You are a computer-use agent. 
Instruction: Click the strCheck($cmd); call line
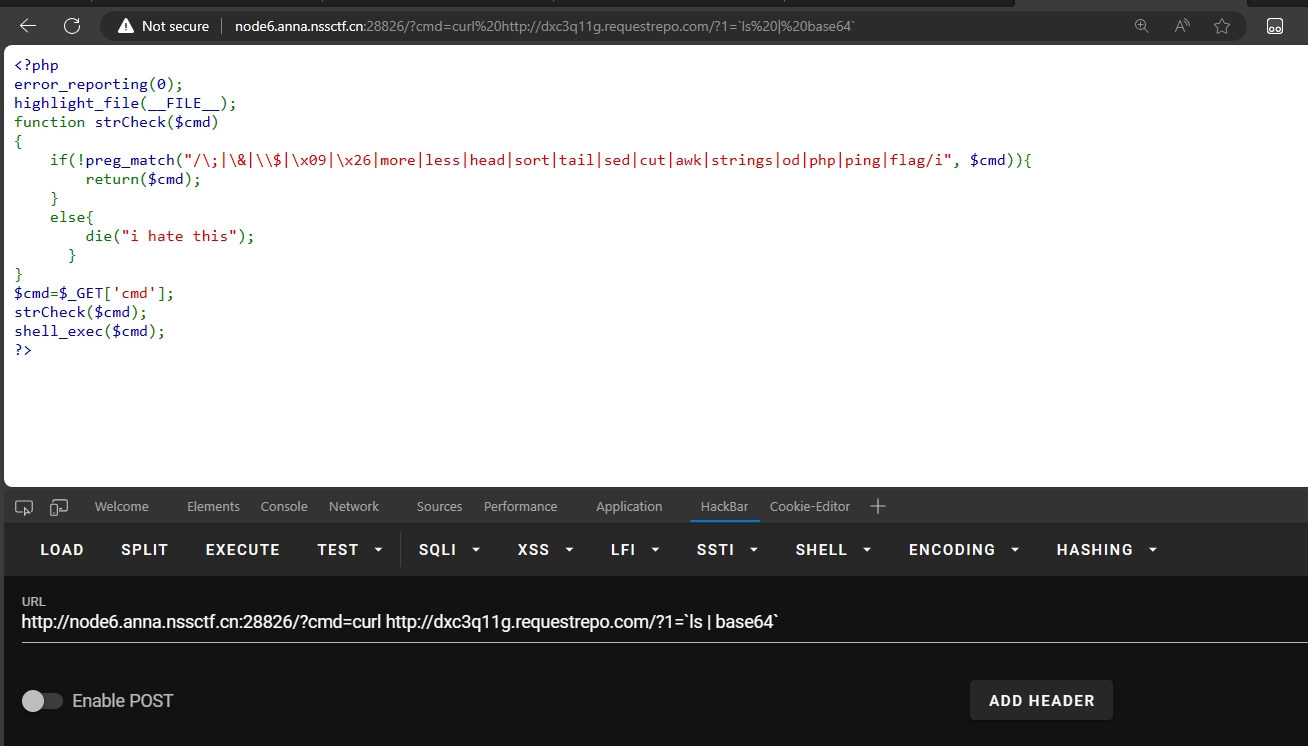pyautogui.click(x=80, y=312)
